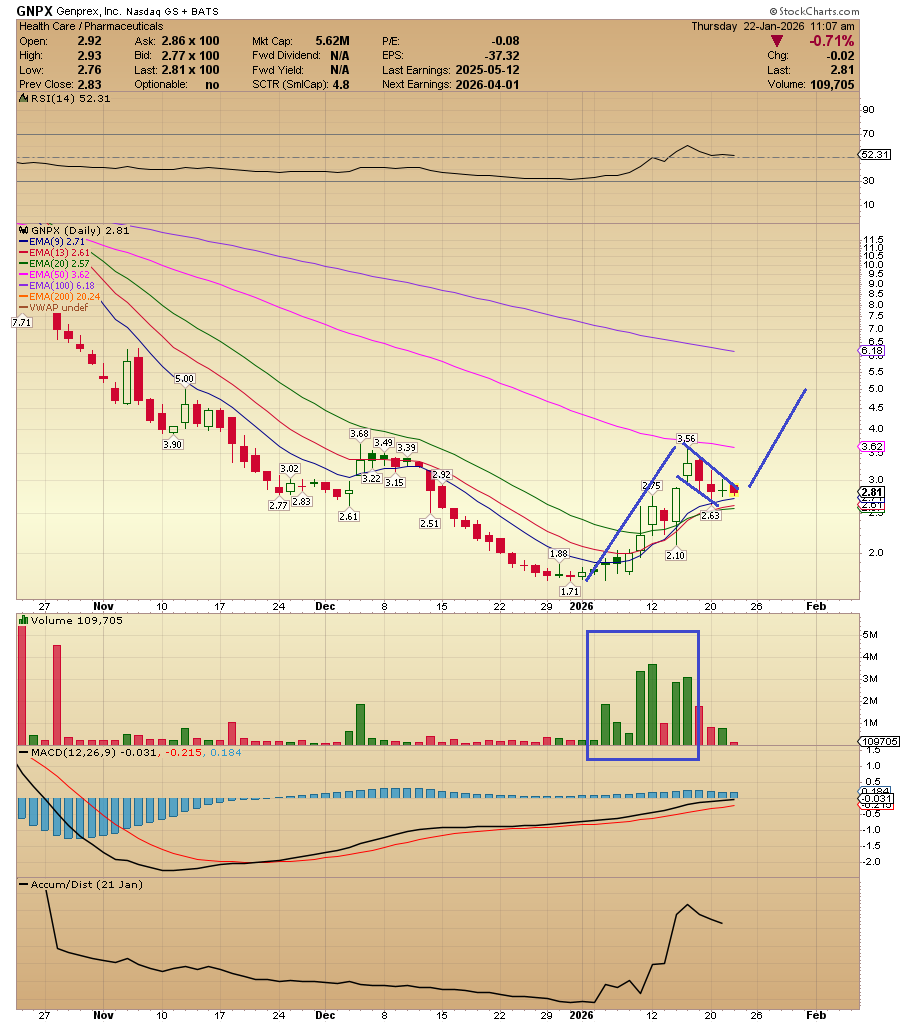Image resolution: width=900 pixels, height=1023 pixels.
Task: Click the 3.68 price label in December
Action: (x=360, y=434)
